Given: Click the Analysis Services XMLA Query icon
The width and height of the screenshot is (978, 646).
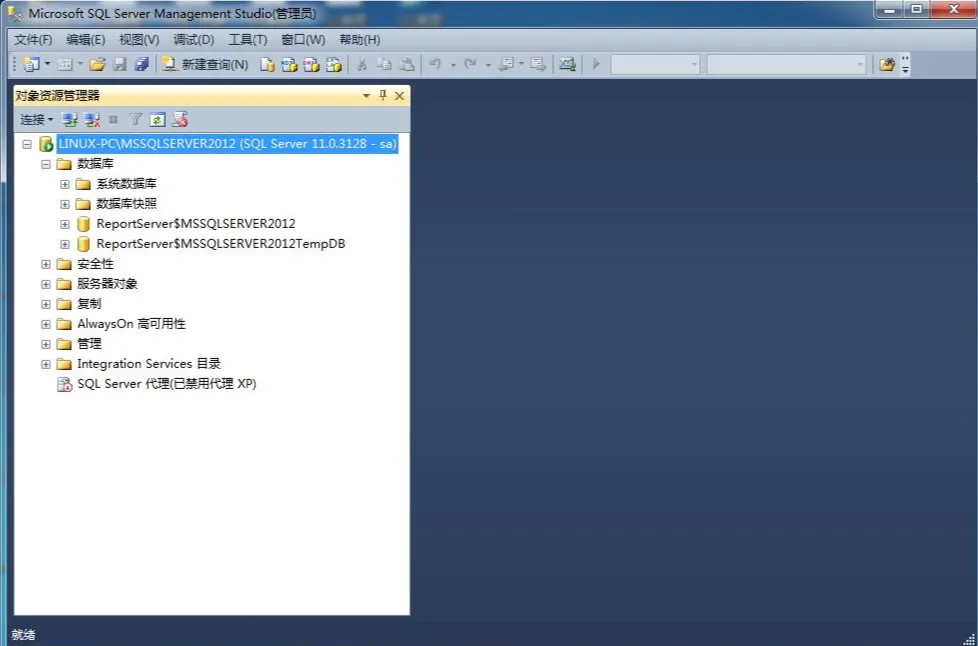Looking at the screenshot, I should click(334, 64).
